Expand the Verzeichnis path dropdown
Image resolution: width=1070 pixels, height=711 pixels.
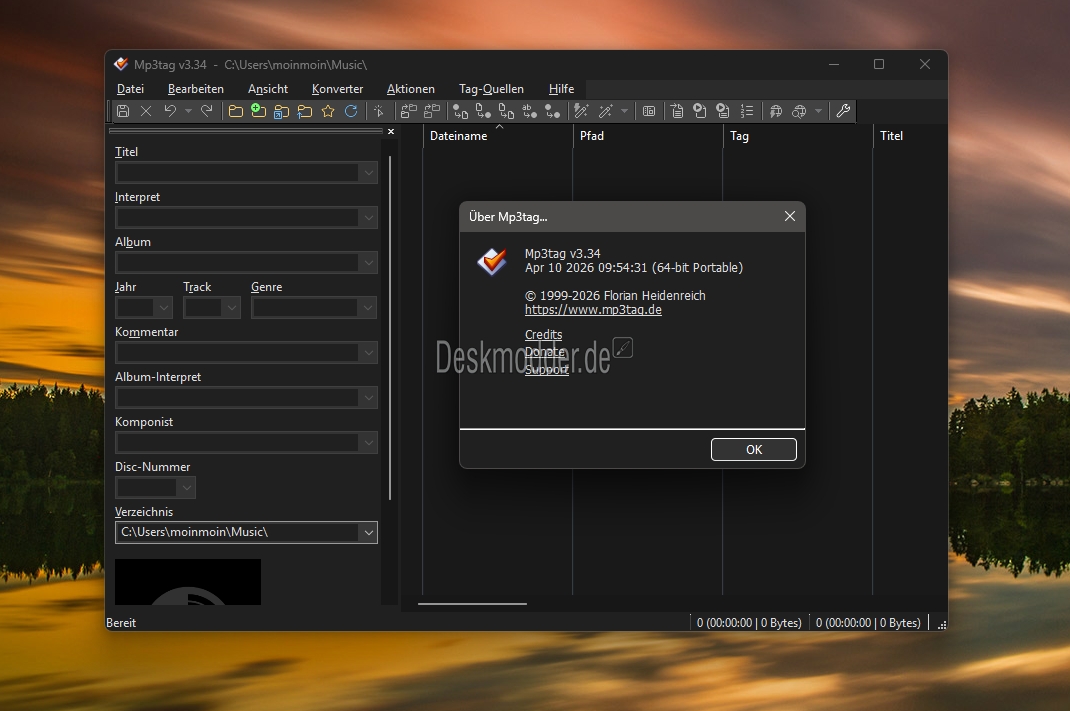367,533
